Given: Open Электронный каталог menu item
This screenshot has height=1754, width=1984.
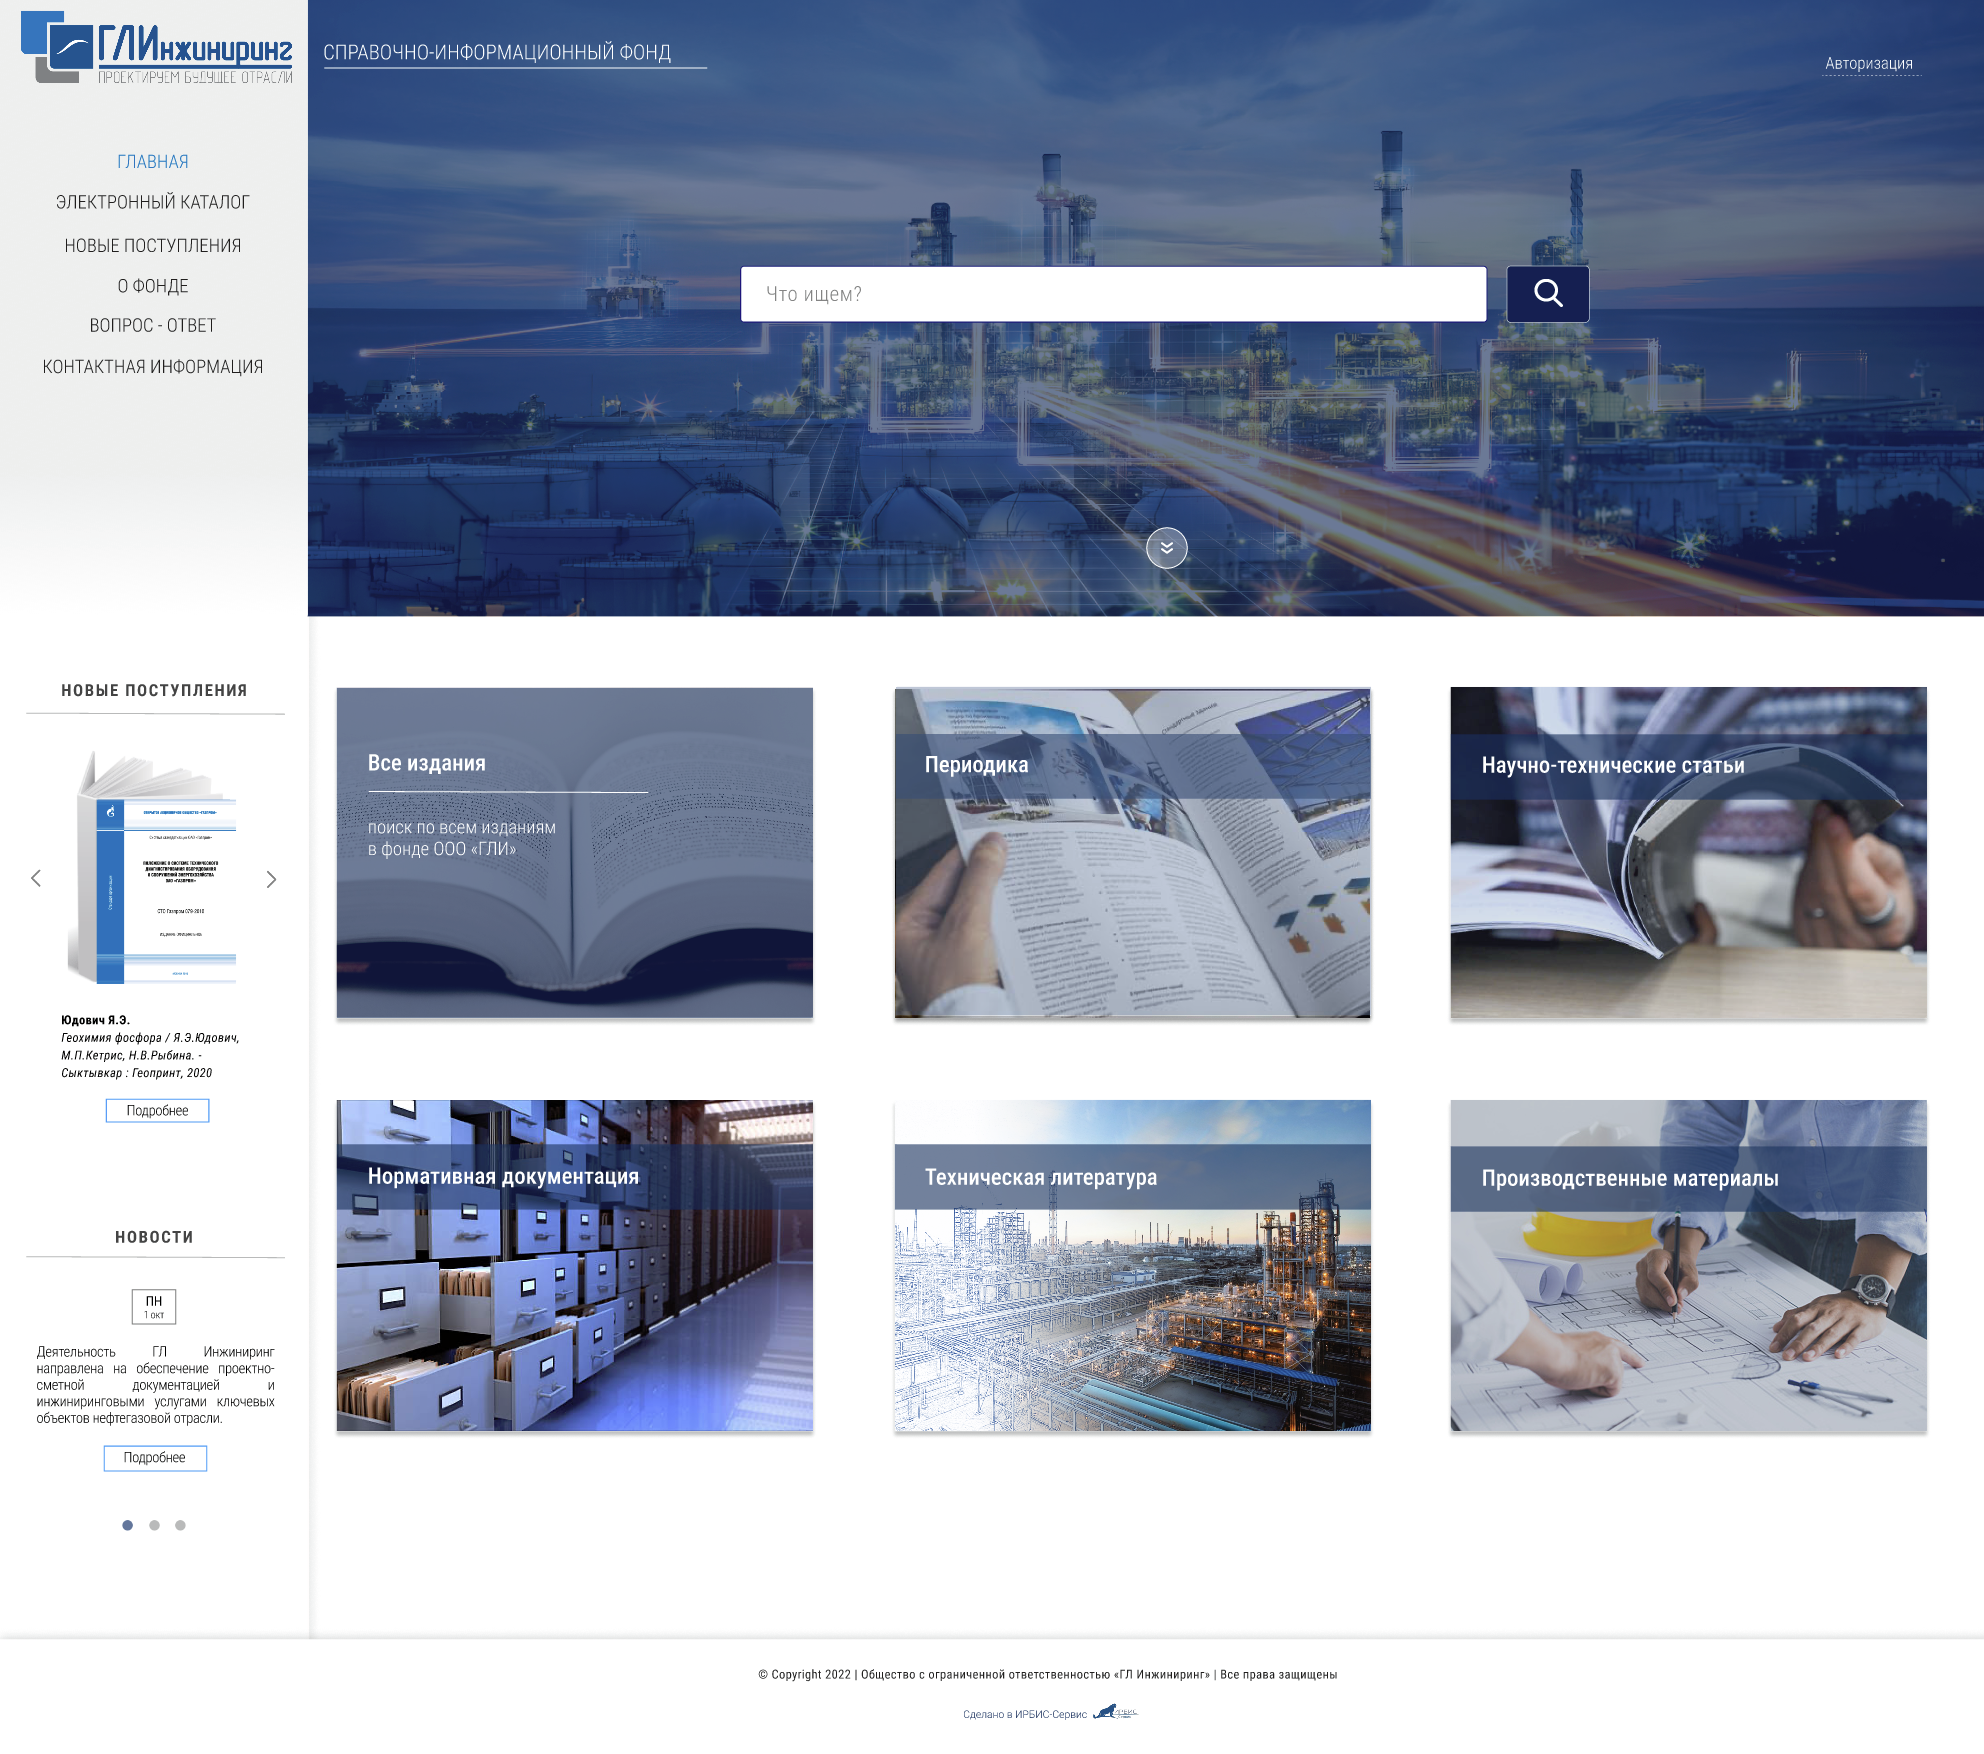Looking at the screenshot, I should tap(152, 203).
